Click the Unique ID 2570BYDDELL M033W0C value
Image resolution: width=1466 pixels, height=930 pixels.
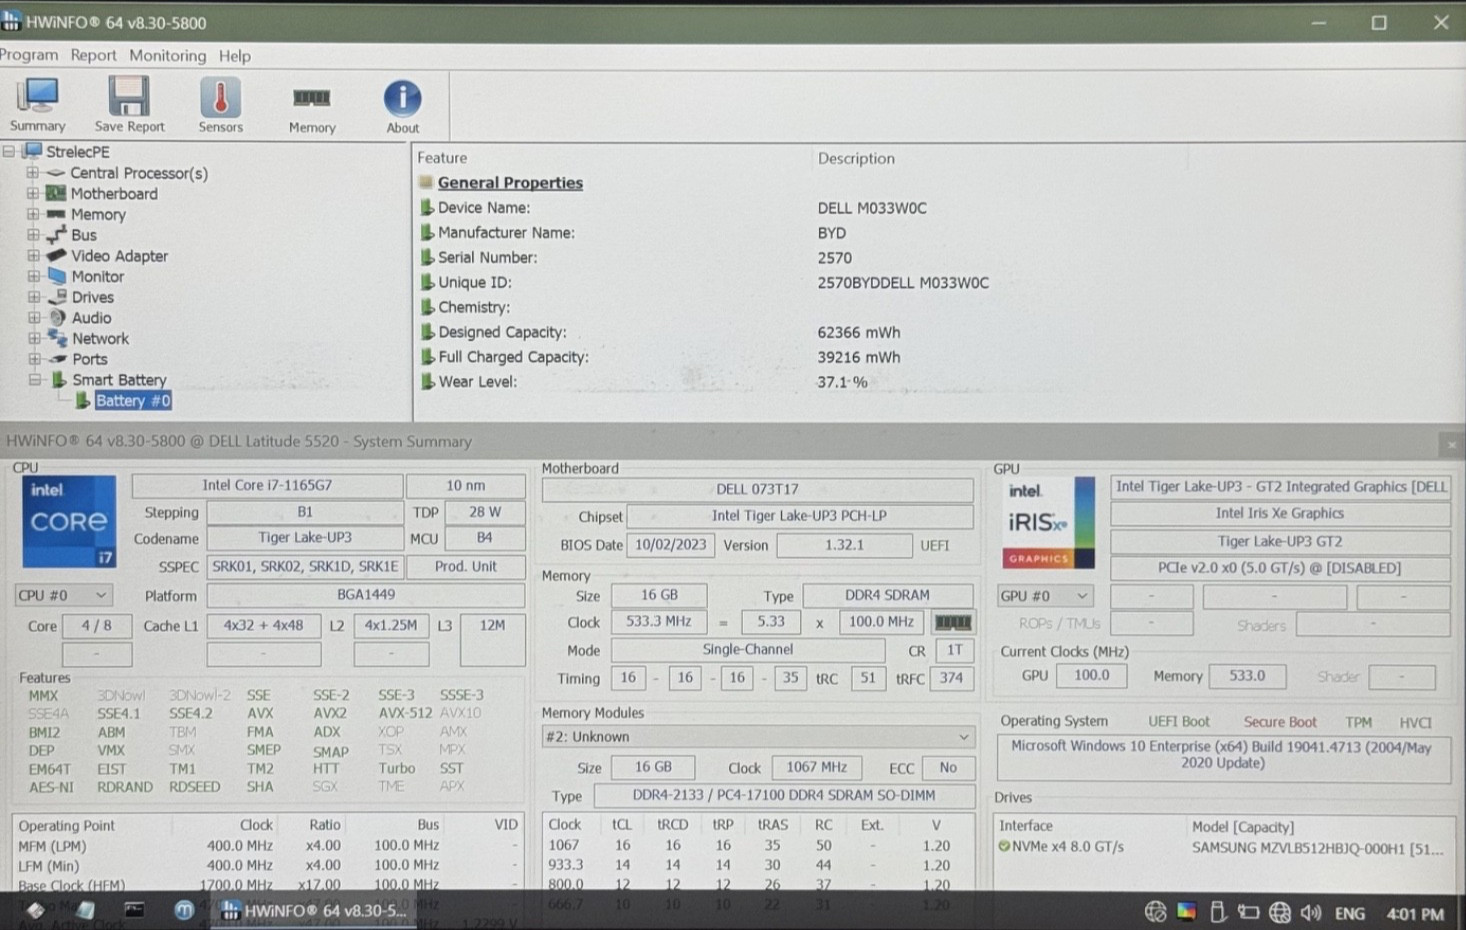[x=903, y=283]
